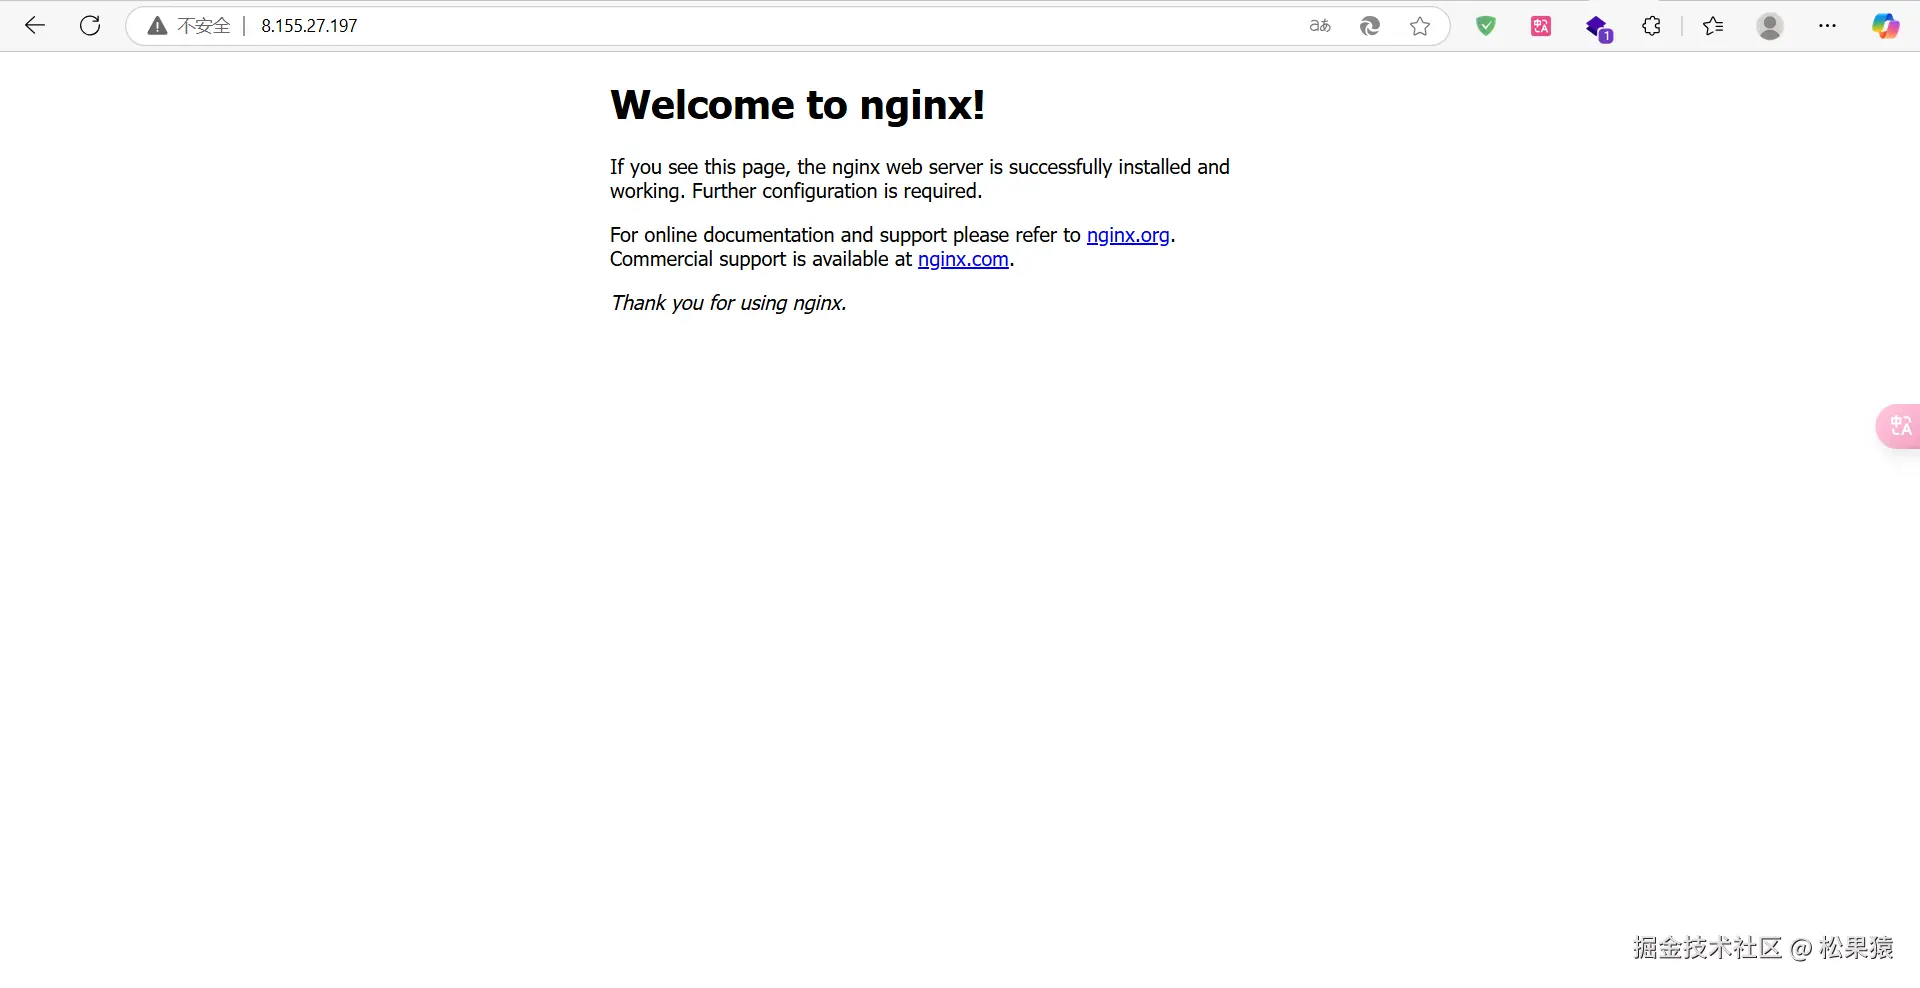Reload the page with the refresh icon
The width and height of the screenshot is (1920, 988).
90,26
